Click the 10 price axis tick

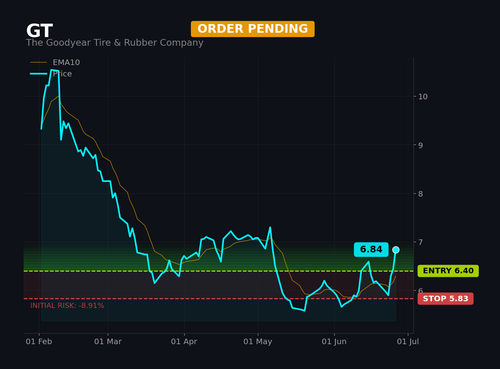click(423, 97)
